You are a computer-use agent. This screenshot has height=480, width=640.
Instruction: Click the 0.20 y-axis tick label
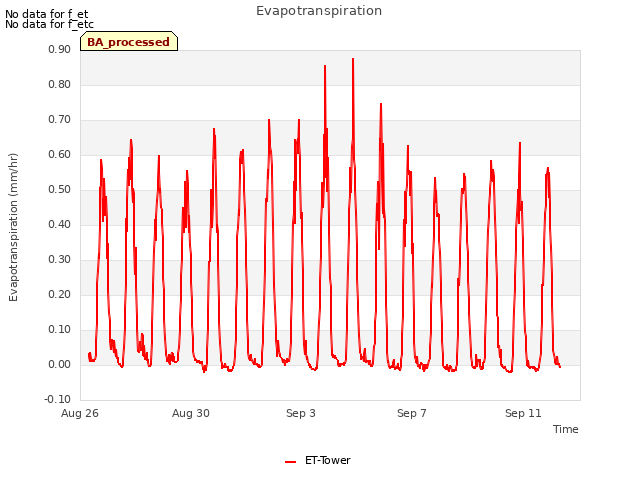pyautogui.click(x=59, y=295)
